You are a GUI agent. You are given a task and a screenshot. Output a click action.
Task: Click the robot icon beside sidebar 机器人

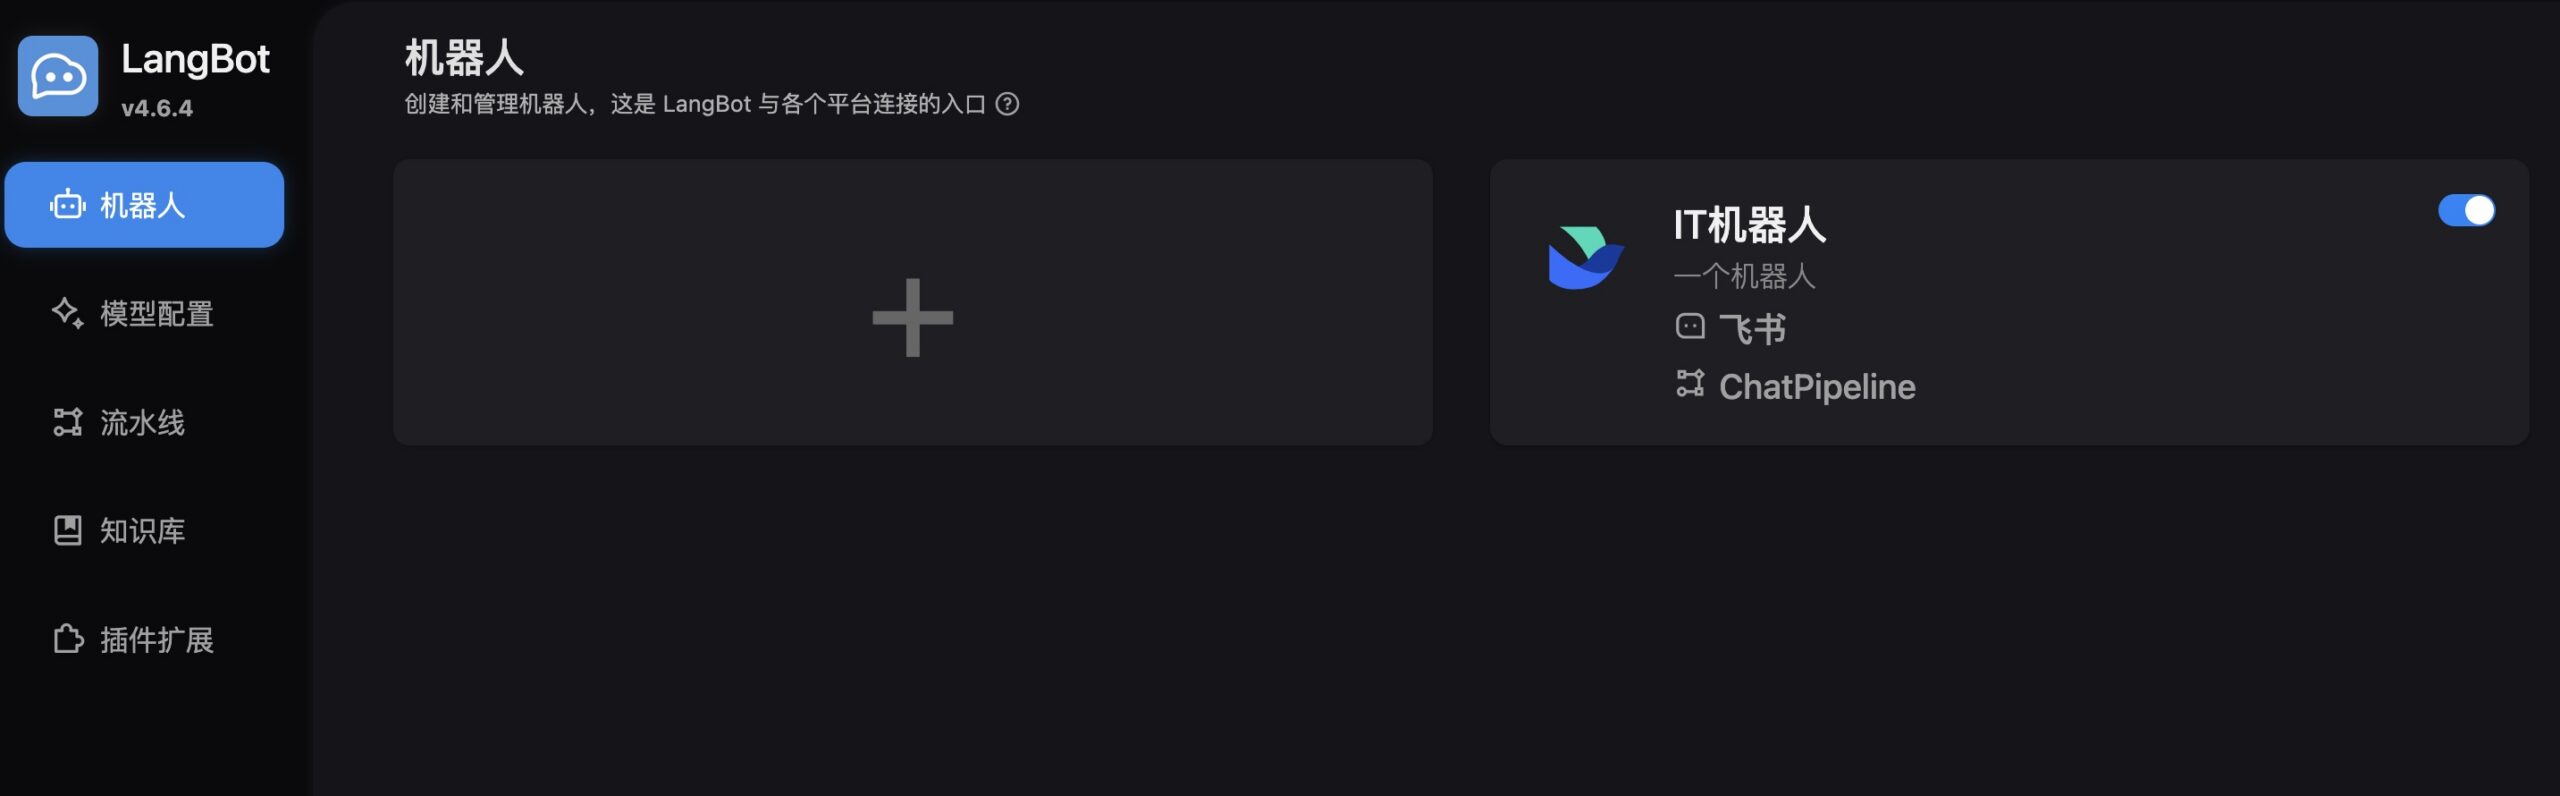click(68, 205)
